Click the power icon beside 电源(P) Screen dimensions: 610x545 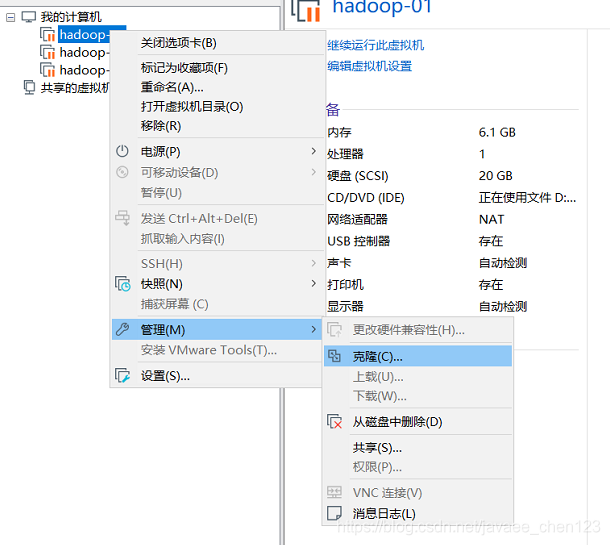[x=122, y=151]
